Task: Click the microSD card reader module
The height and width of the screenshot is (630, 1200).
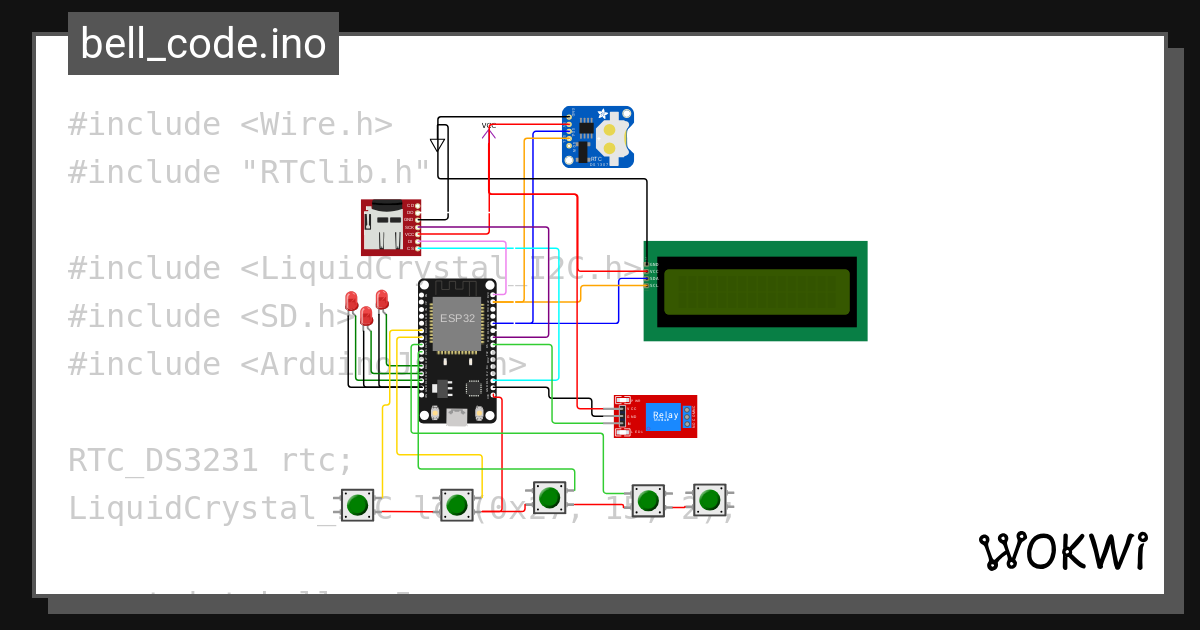Action: (390, 227)
